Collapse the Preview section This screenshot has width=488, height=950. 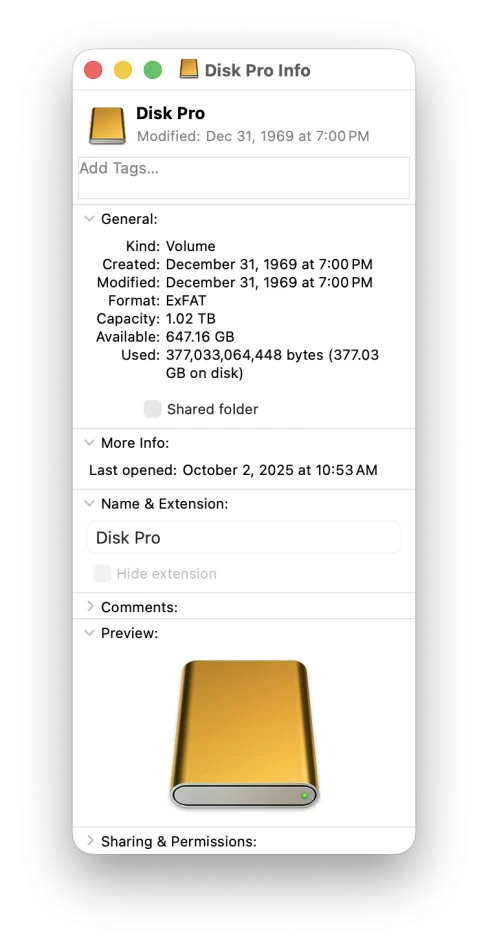click(x=90, y=633)
